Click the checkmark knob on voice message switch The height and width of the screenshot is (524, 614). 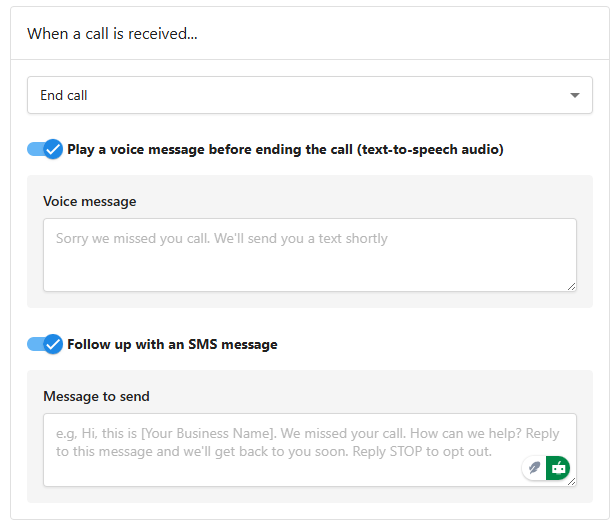pos(53,149)
